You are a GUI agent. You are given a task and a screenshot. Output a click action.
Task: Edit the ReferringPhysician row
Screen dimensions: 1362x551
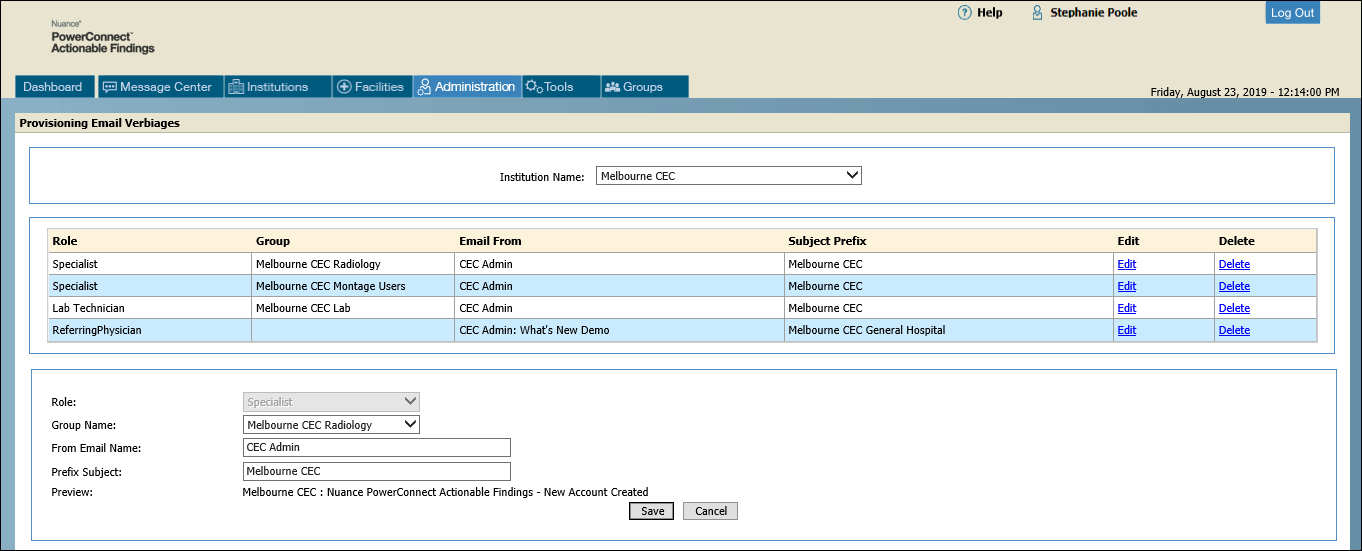(1126, 330)
